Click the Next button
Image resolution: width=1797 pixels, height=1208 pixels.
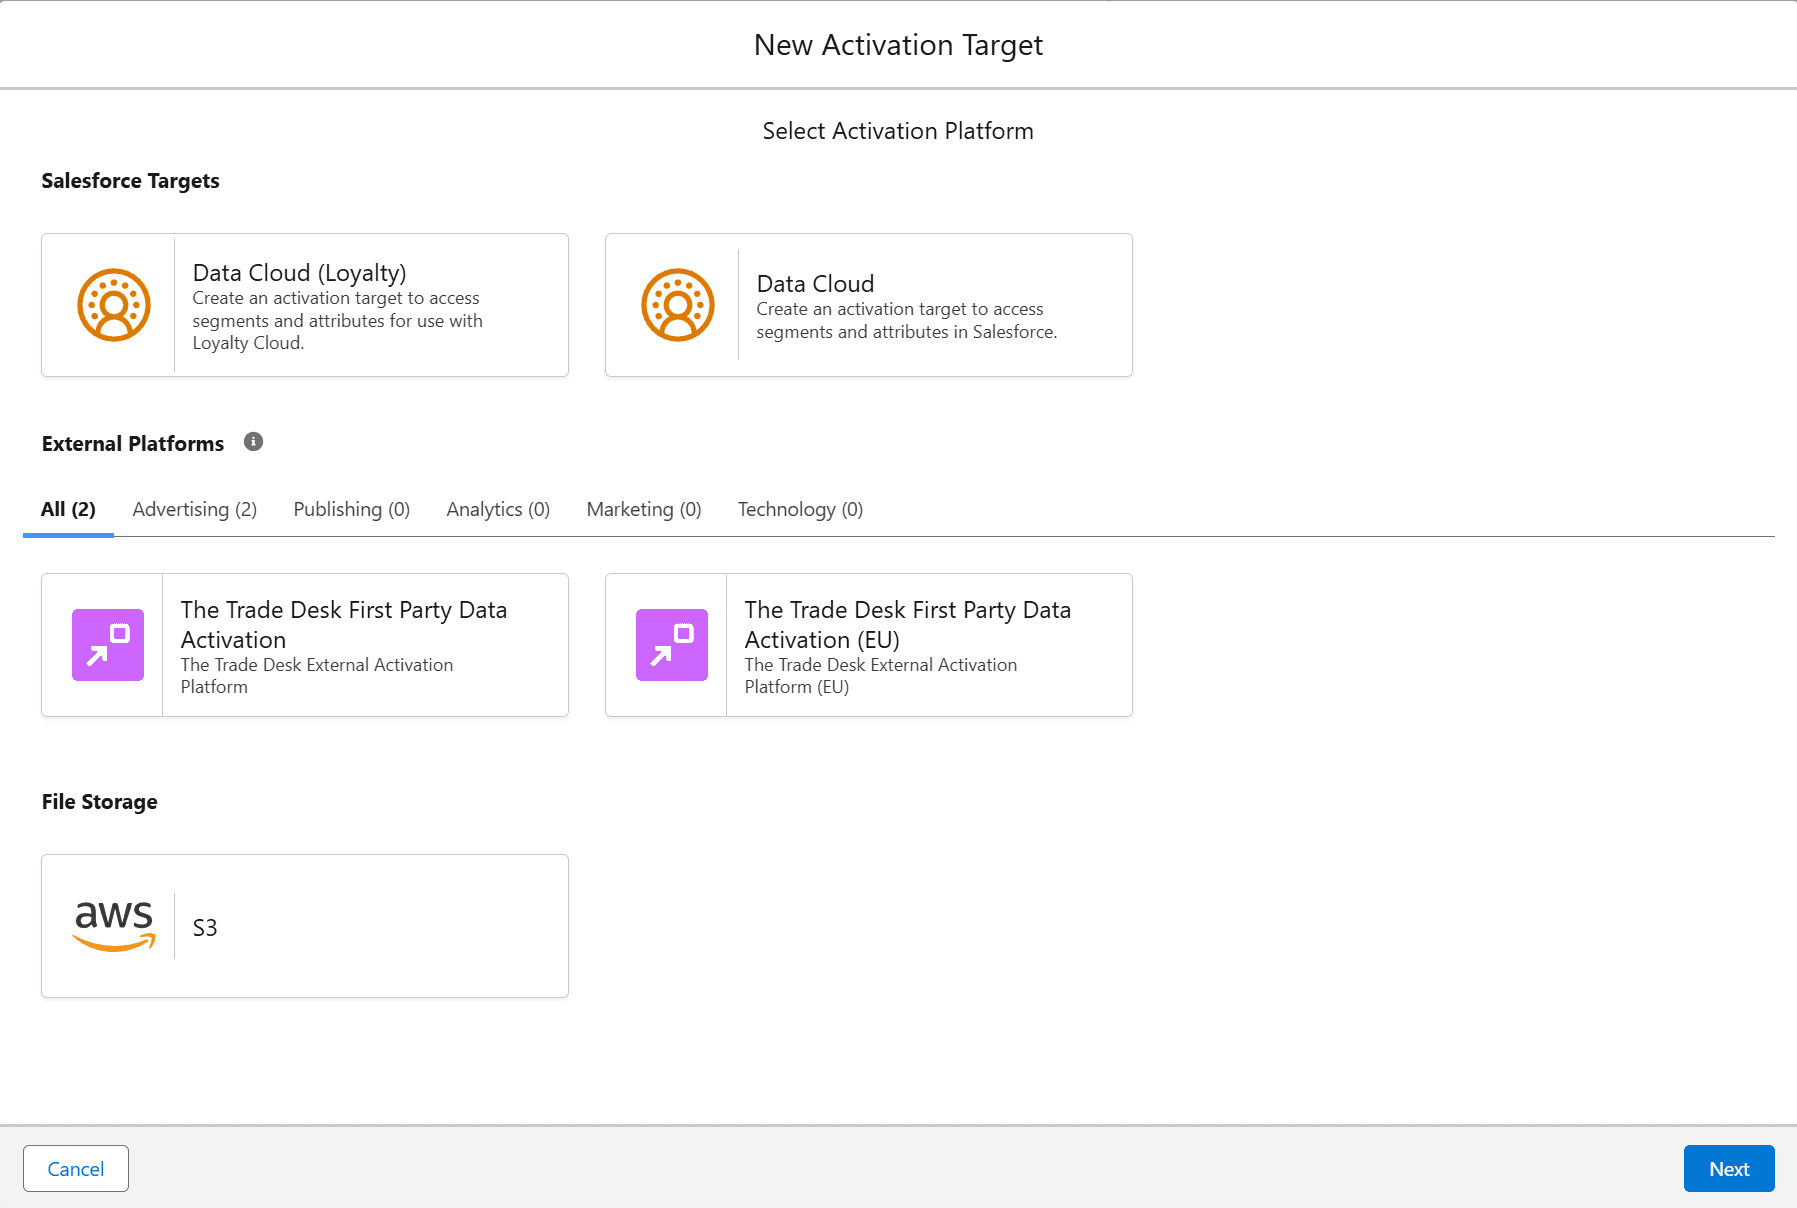[x=1729, y=1168]
